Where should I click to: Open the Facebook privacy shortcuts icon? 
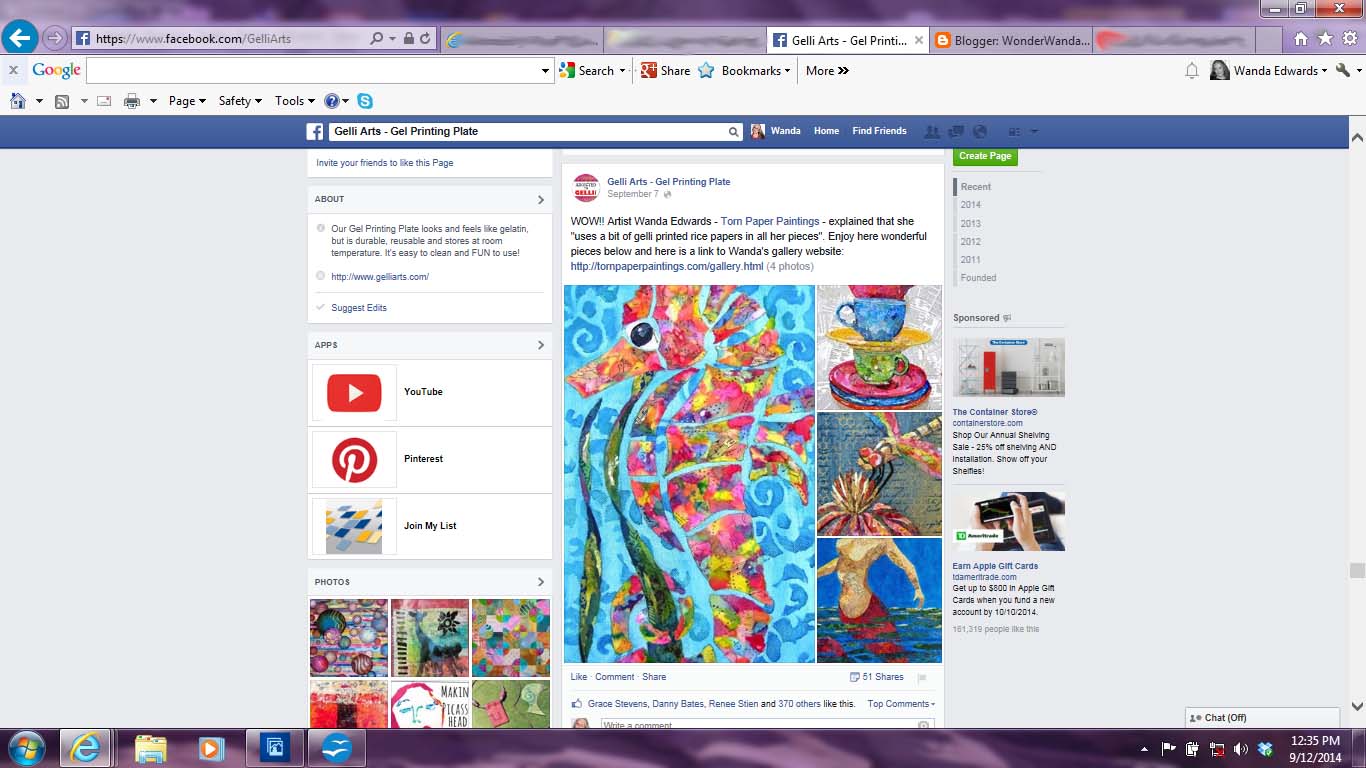tap(1014, 131)
